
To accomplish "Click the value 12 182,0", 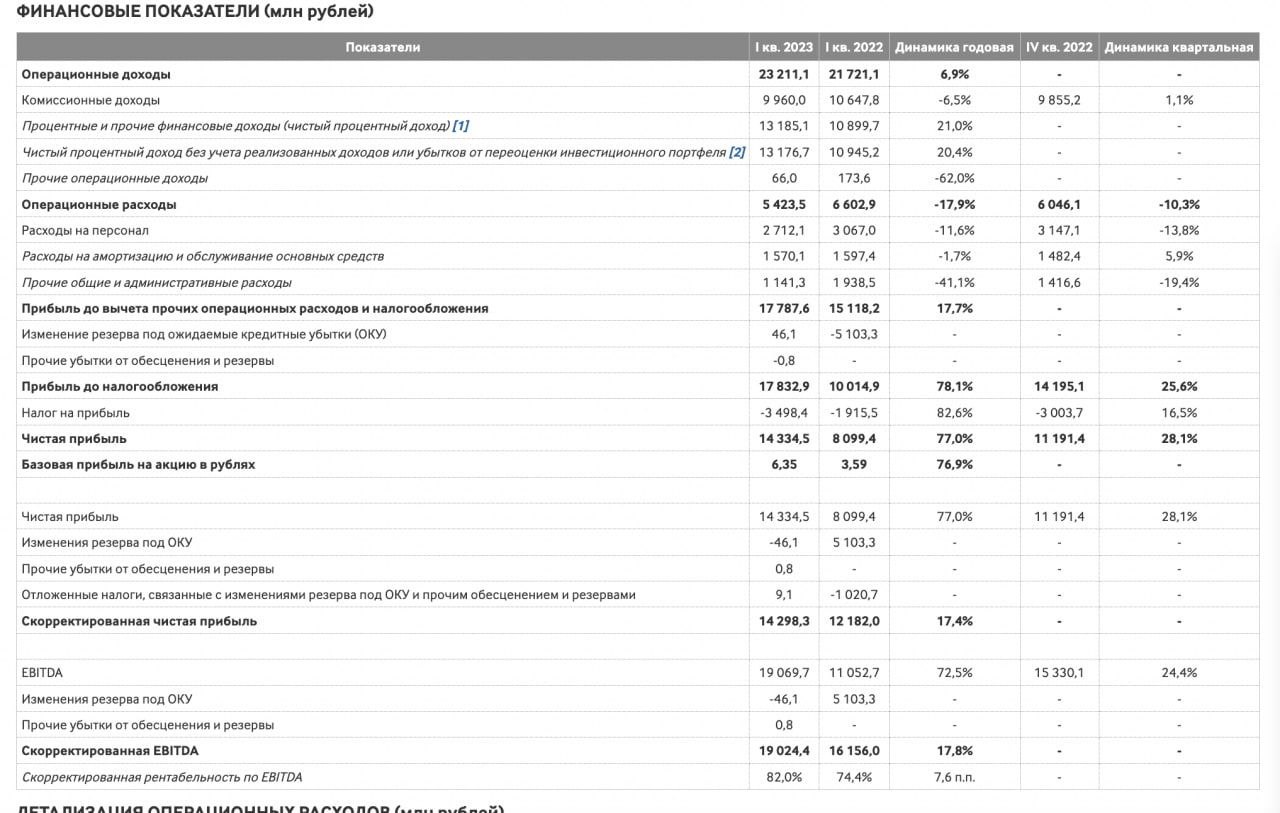I will (854, 620).
